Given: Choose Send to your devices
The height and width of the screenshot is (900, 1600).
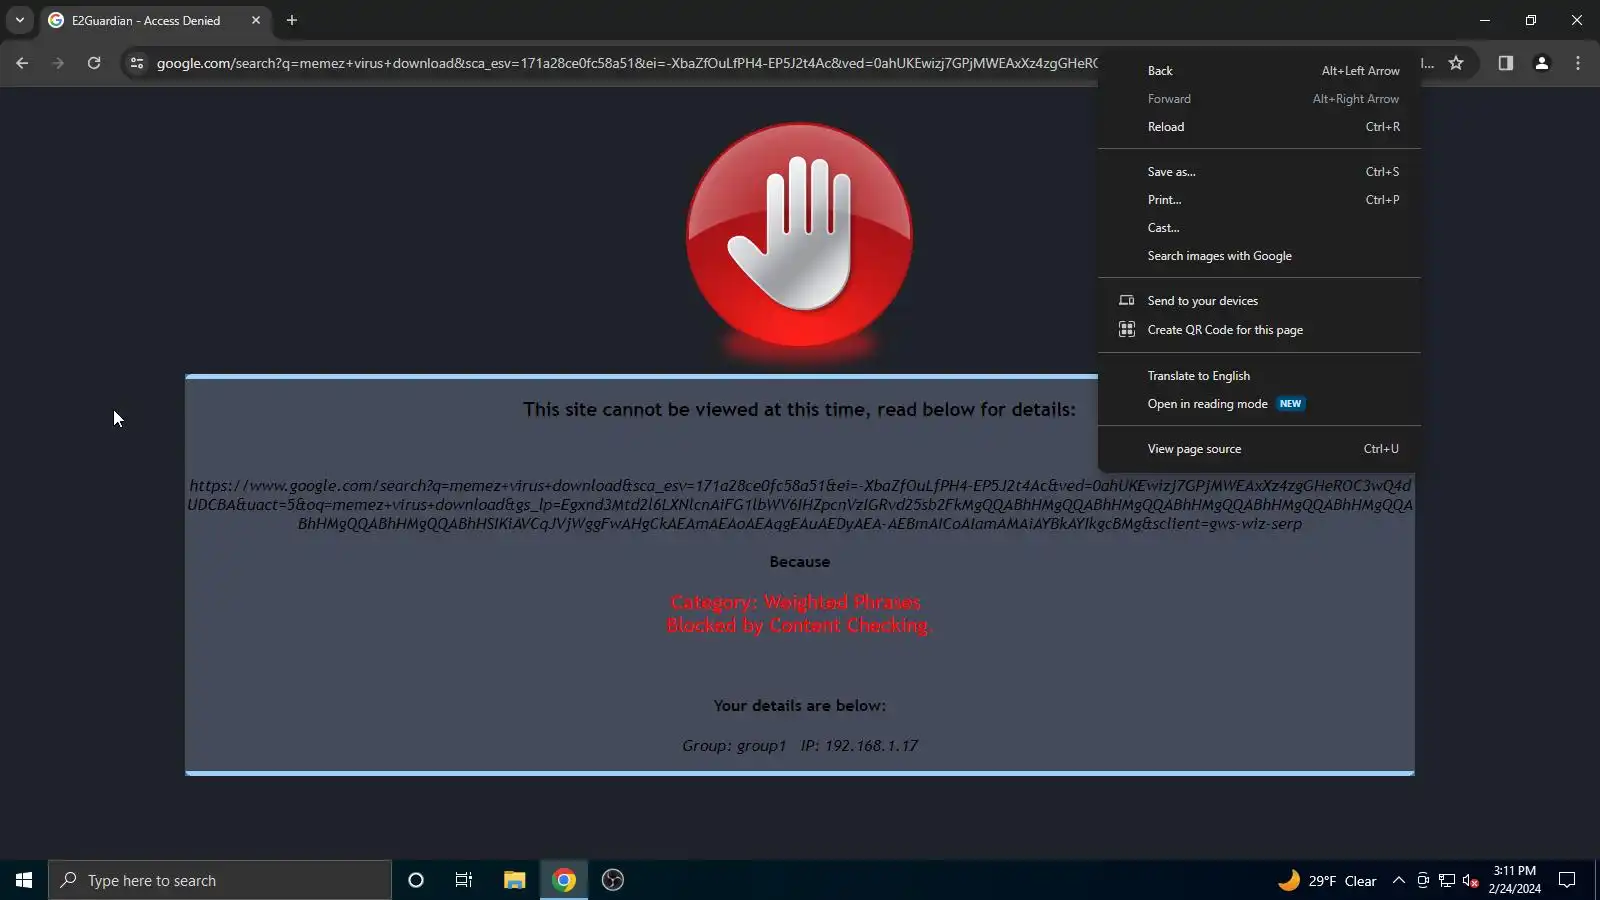Looking at the screenshot, I should pyautogui.click(x=1259, y=301).
